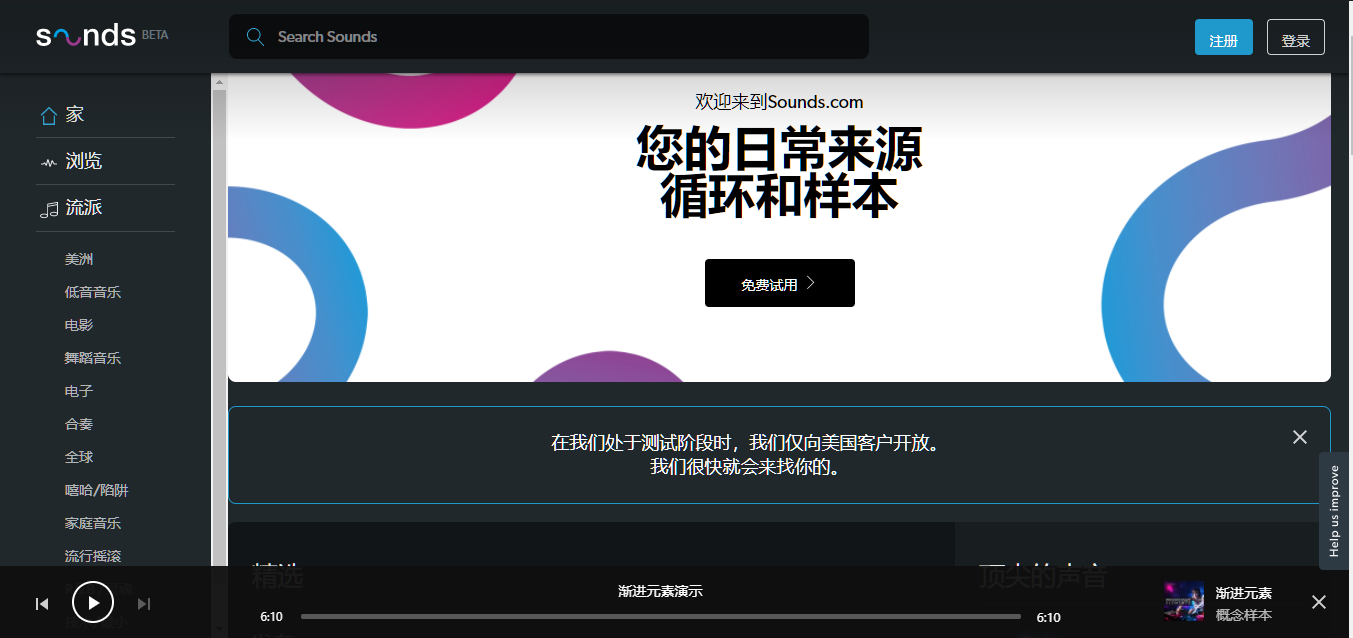Click the 注册 button
The height and width of the screenshot is (638, 1353).
pyautogui.click(x=1223, y=36)
